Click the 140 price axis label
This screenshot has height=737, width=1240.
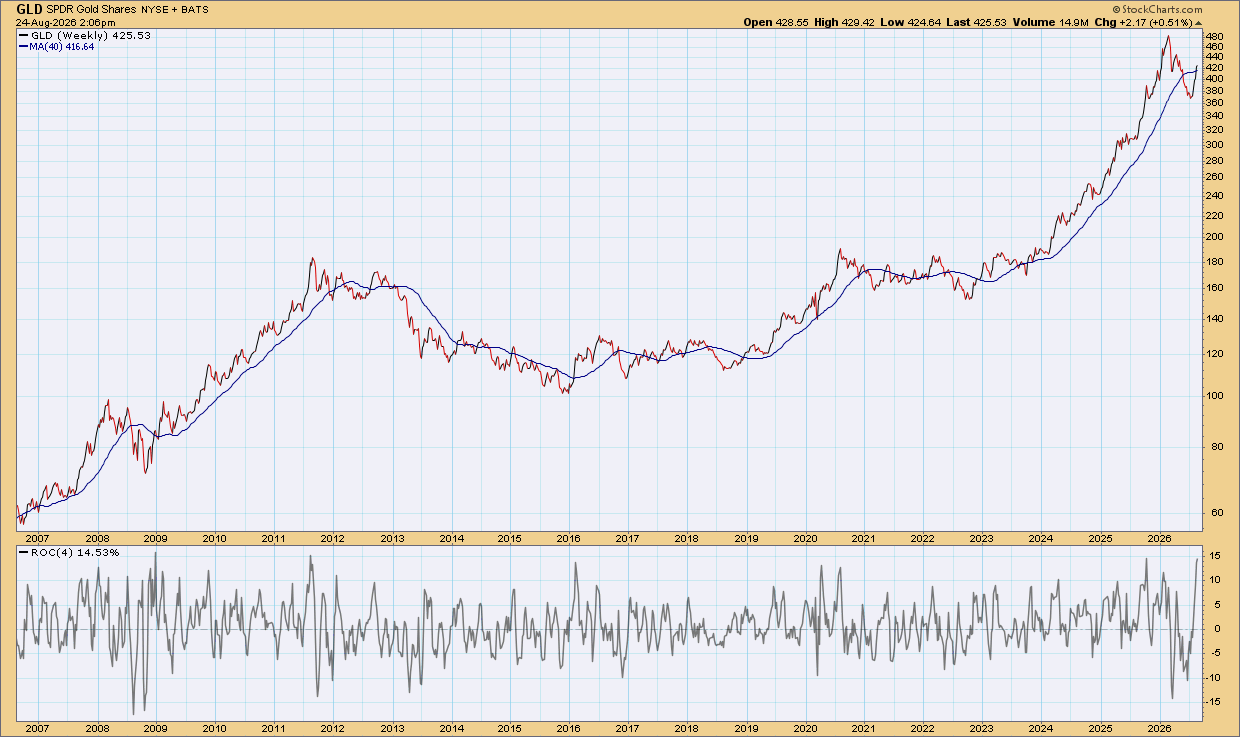tap(1216, 318)
